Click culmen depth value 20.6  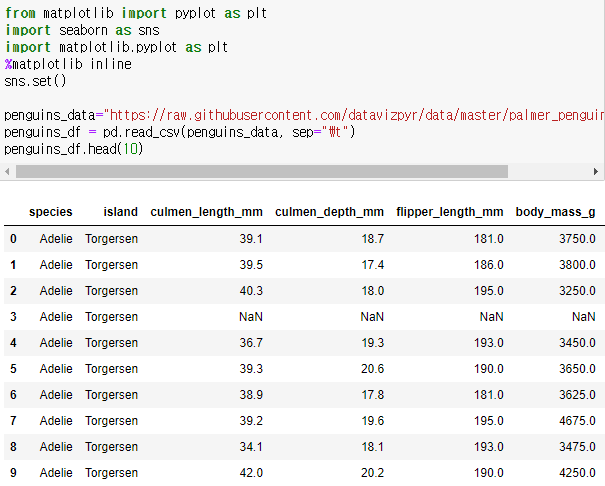click(372, 369)
